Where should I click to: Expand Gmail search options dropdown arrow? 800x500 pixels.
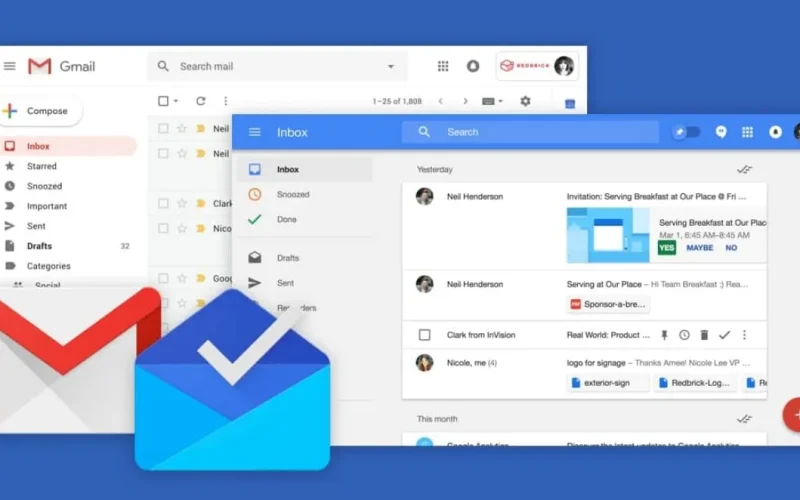click(x=391, y=66)
